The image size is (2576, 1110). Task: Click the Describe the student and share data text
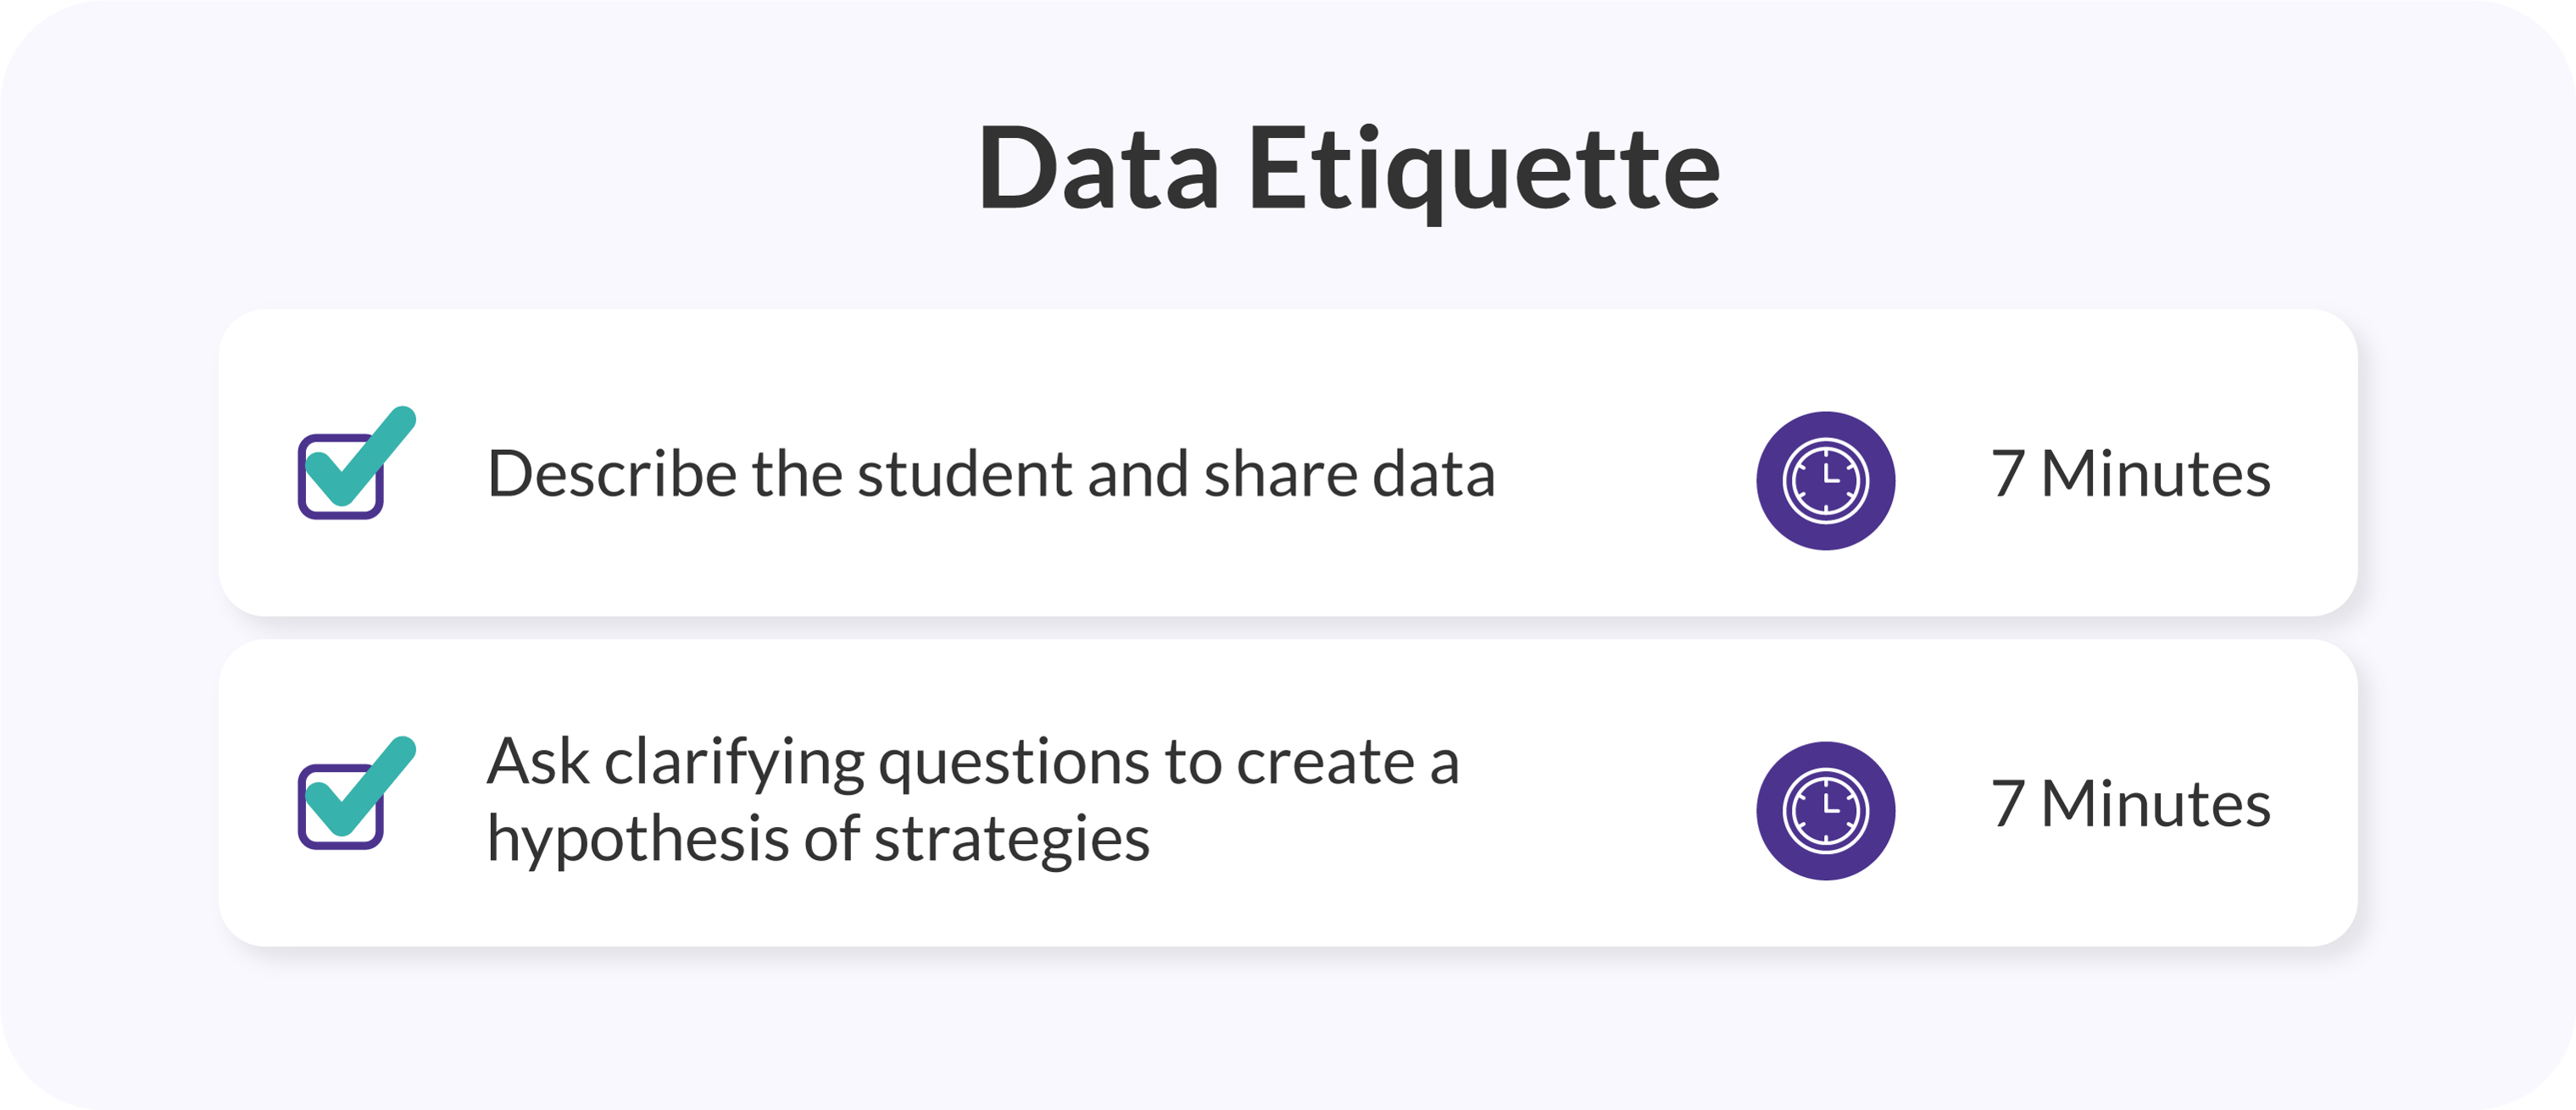click(x=991, y=474)
